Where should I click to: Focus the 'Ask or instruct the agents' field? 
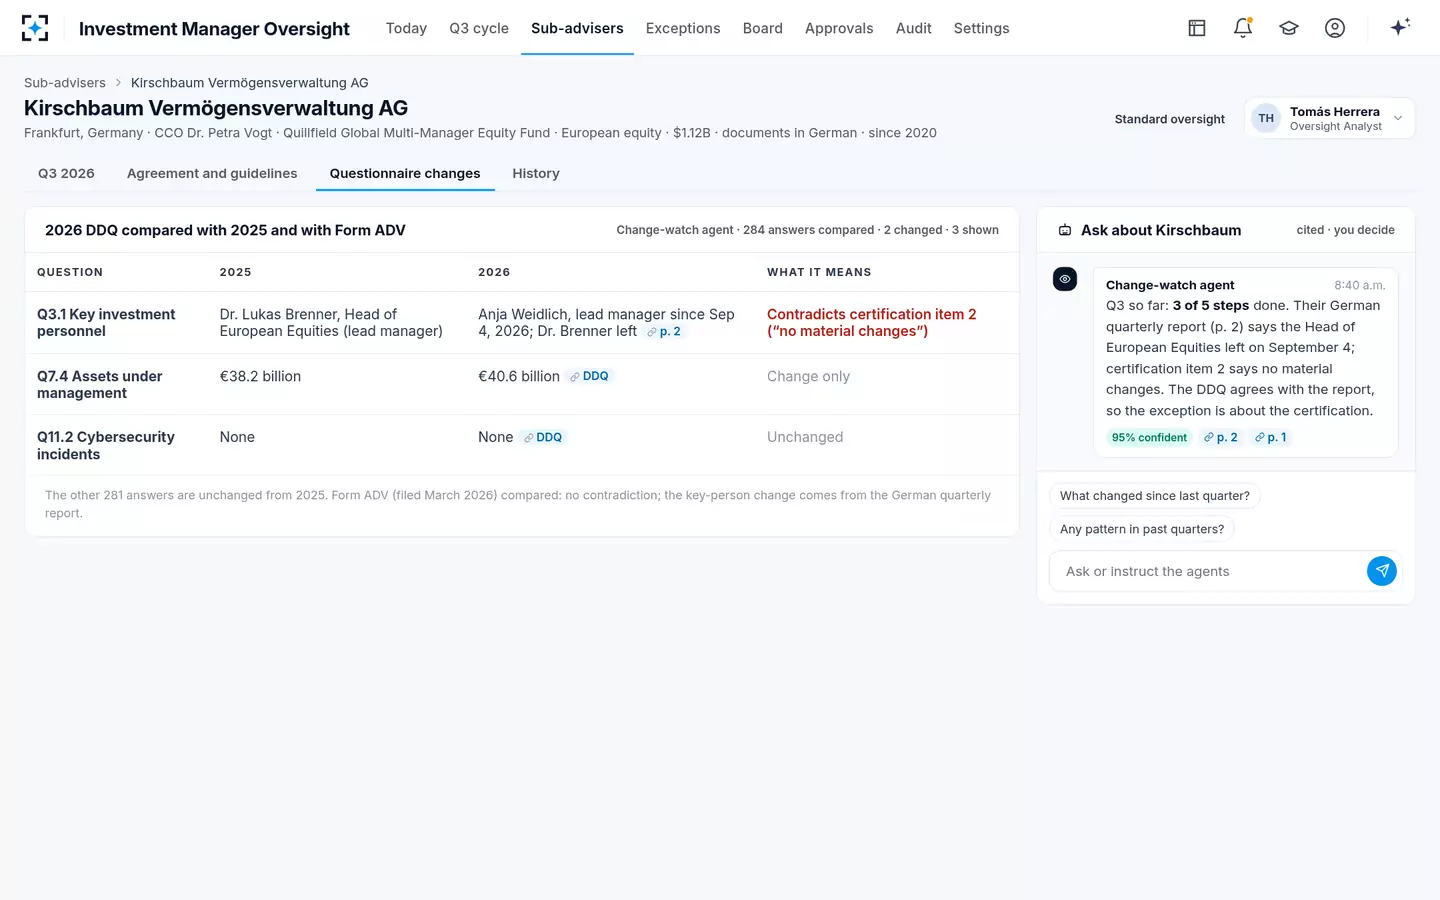click(x=1208, y=571)
